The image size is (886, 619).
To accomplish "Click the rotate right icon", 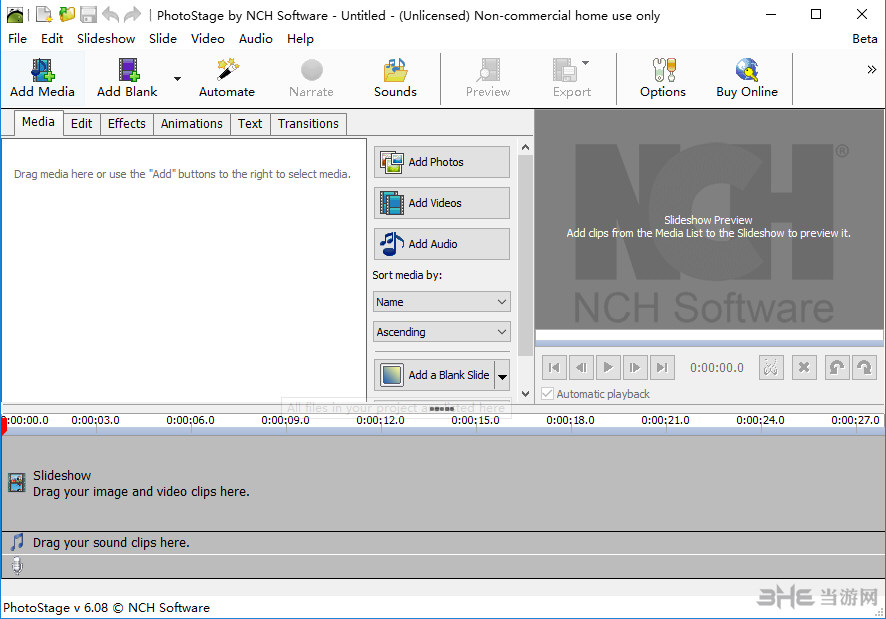I will [x=864, y=368].
